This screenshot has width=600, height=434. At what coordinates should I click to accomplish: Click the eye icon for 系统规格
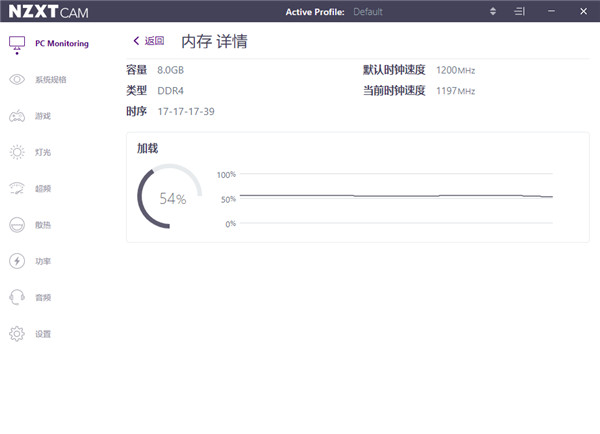[17, 80]
